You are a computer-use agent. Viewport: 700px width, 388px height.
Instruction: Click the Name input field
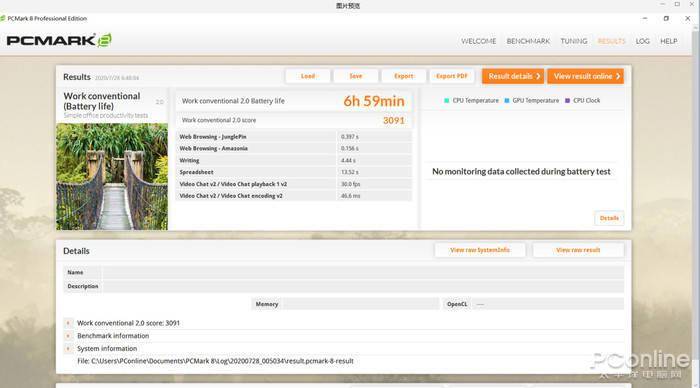(363, 272)
